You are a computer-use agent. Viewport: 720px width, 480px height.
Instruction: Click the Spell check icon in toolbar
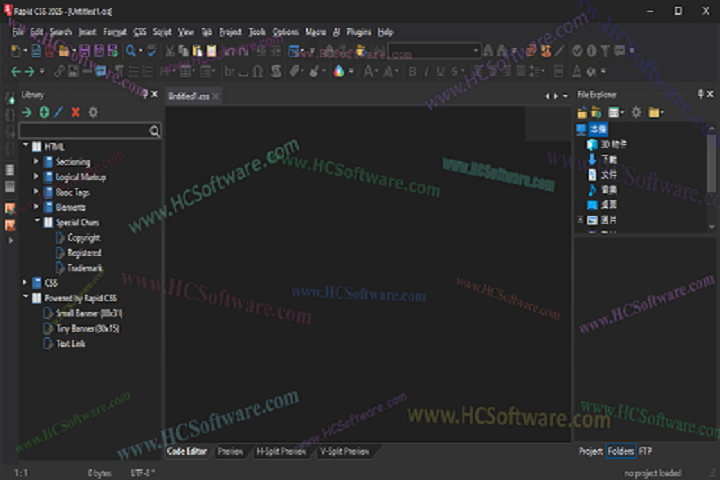click(x=152, y=51)
